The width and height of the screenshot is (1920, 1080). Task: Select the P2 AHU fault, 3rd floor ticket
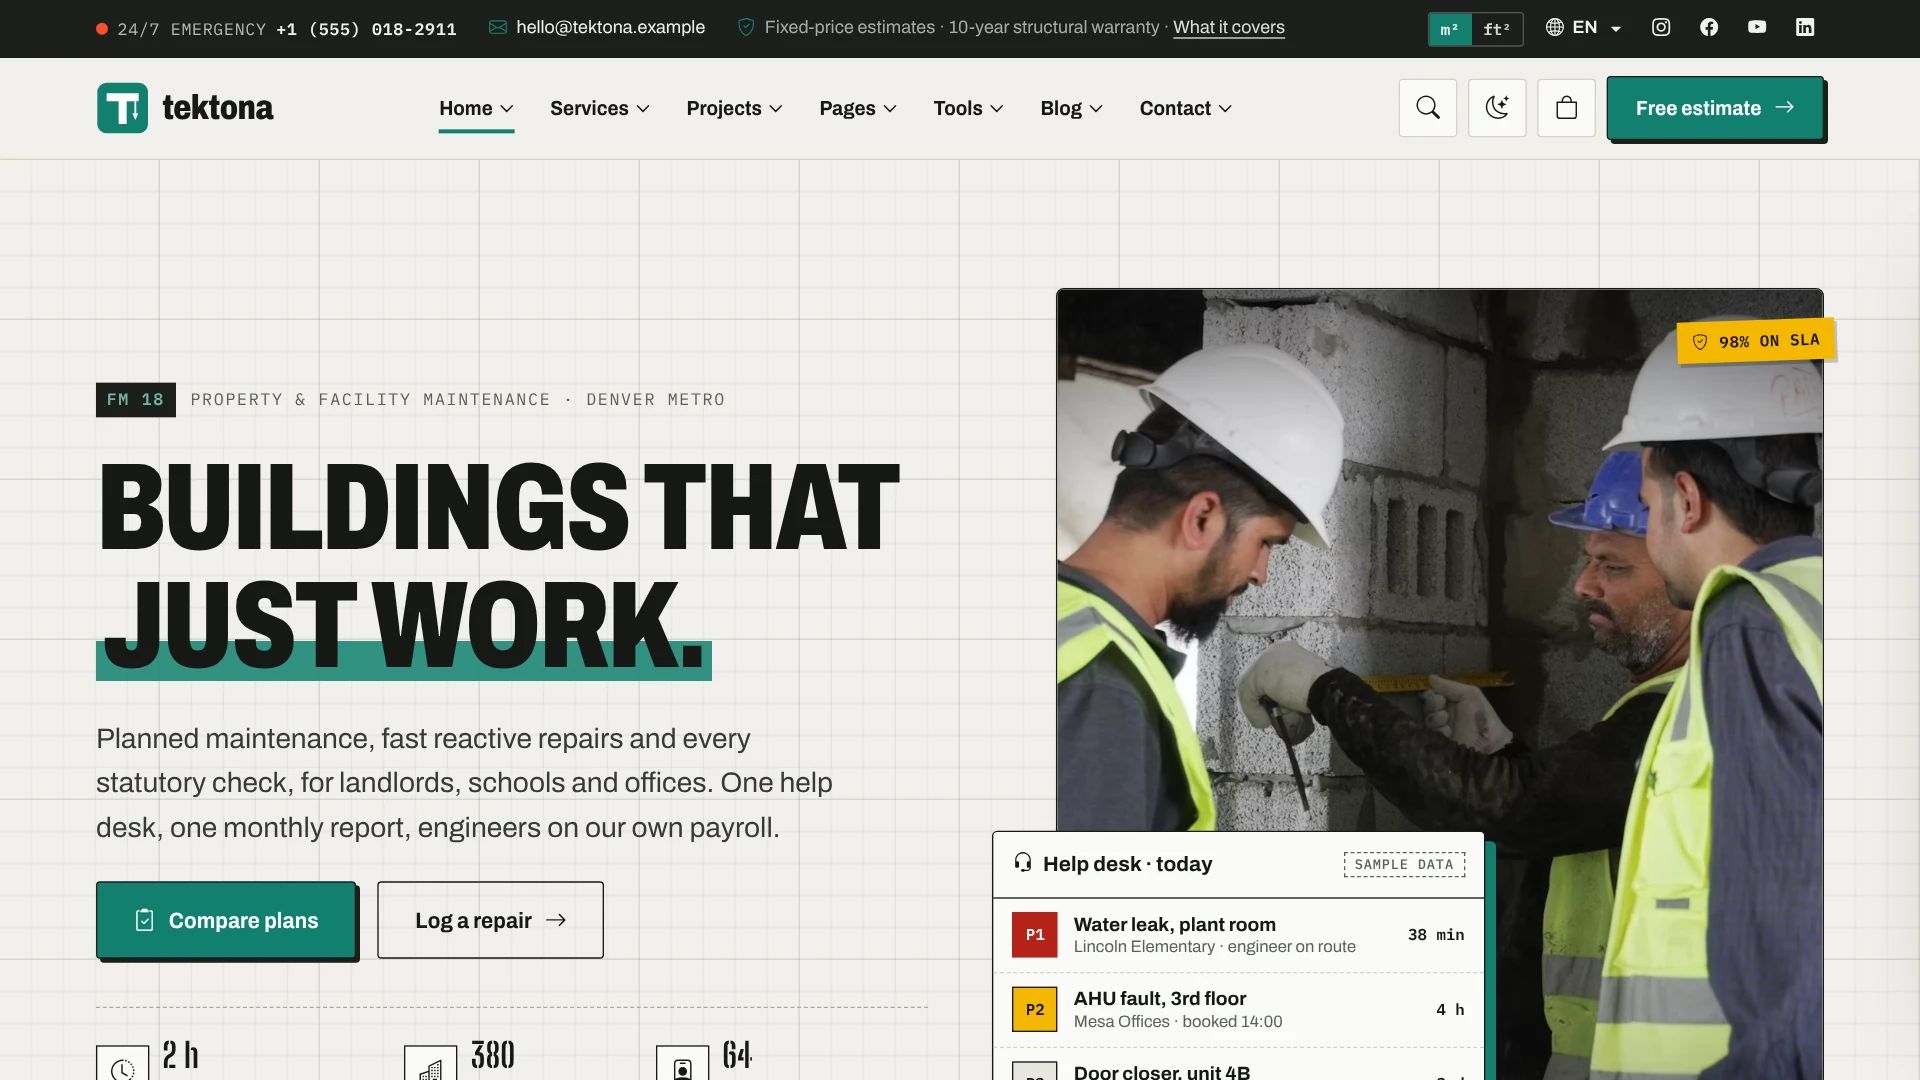(x=1238, y=1010)
